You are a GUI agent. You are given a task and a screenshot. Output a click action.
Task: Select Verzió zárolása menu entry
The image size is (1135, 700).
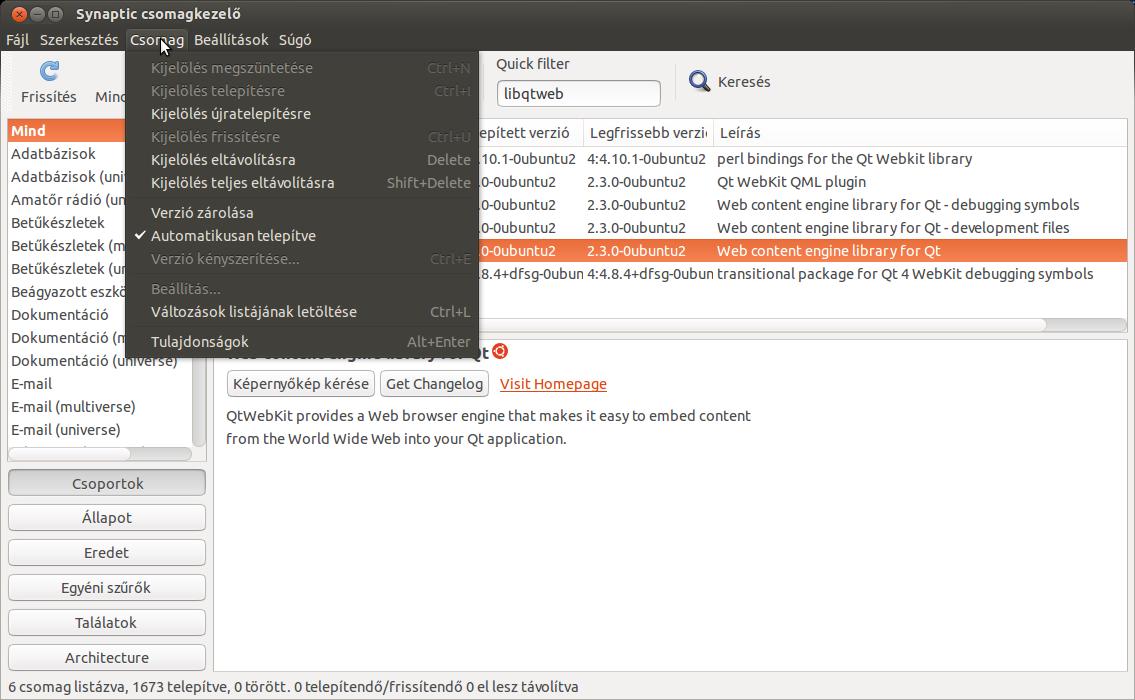[302, 213]
